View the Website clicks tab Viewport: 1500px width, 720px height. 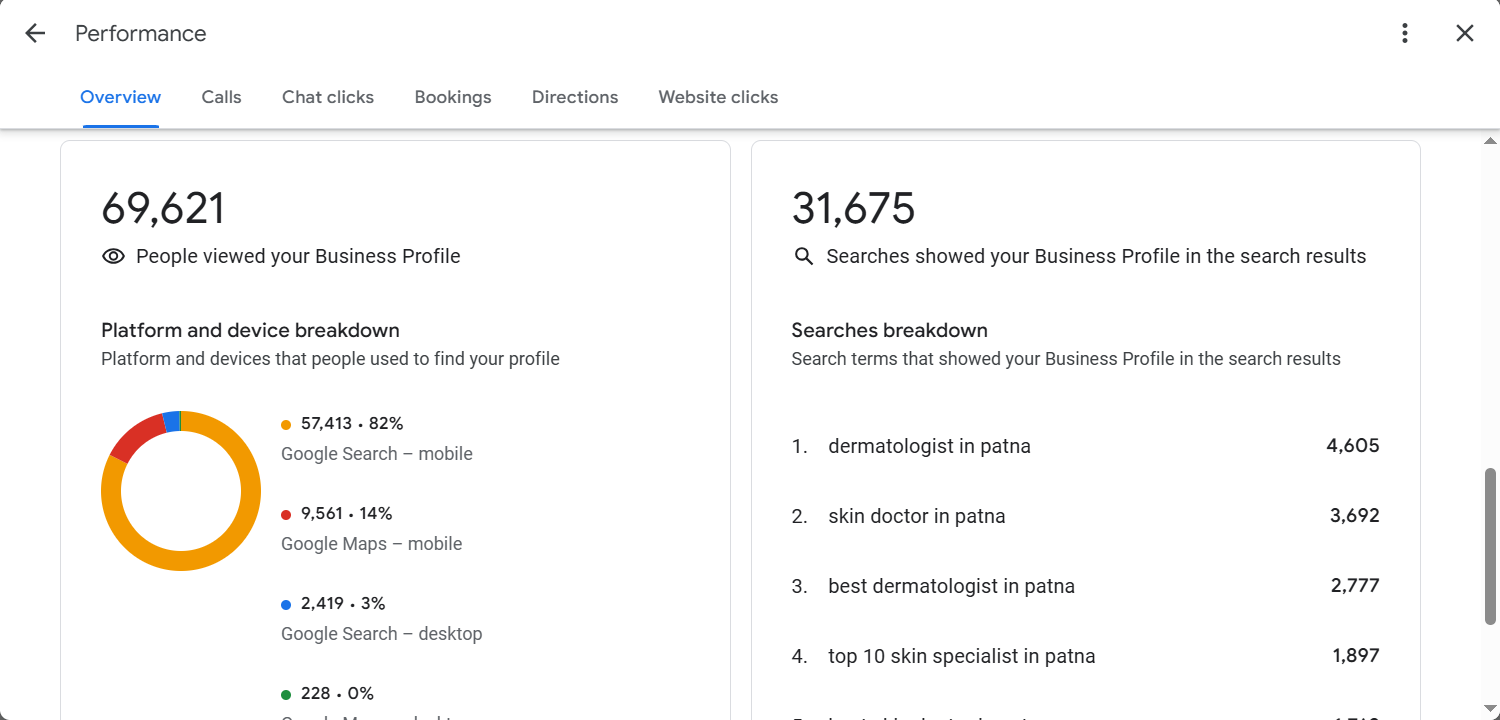pyautogui.click(x=718, y=97)
